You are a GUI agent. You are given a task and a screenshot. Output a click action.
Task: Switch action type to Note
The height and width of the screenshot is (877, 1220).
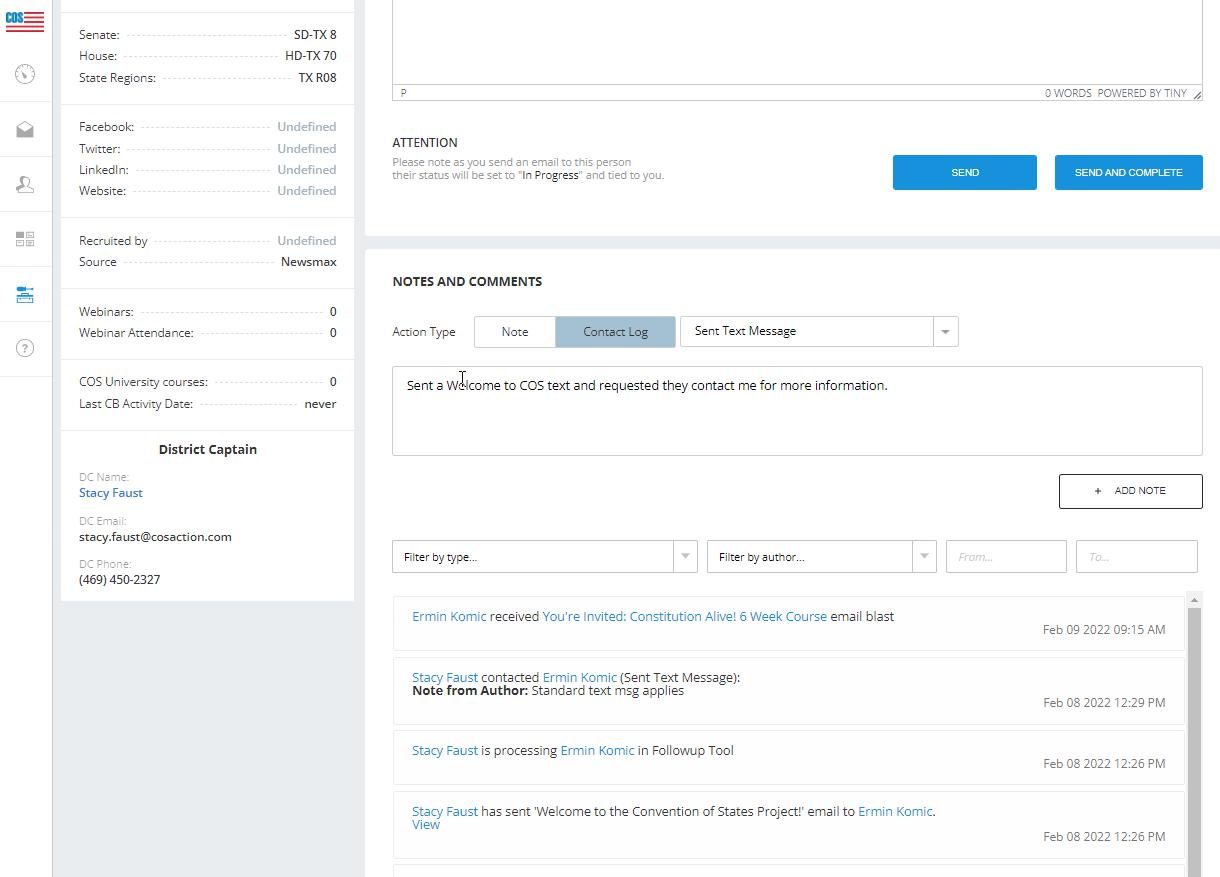tap(515, 332)
